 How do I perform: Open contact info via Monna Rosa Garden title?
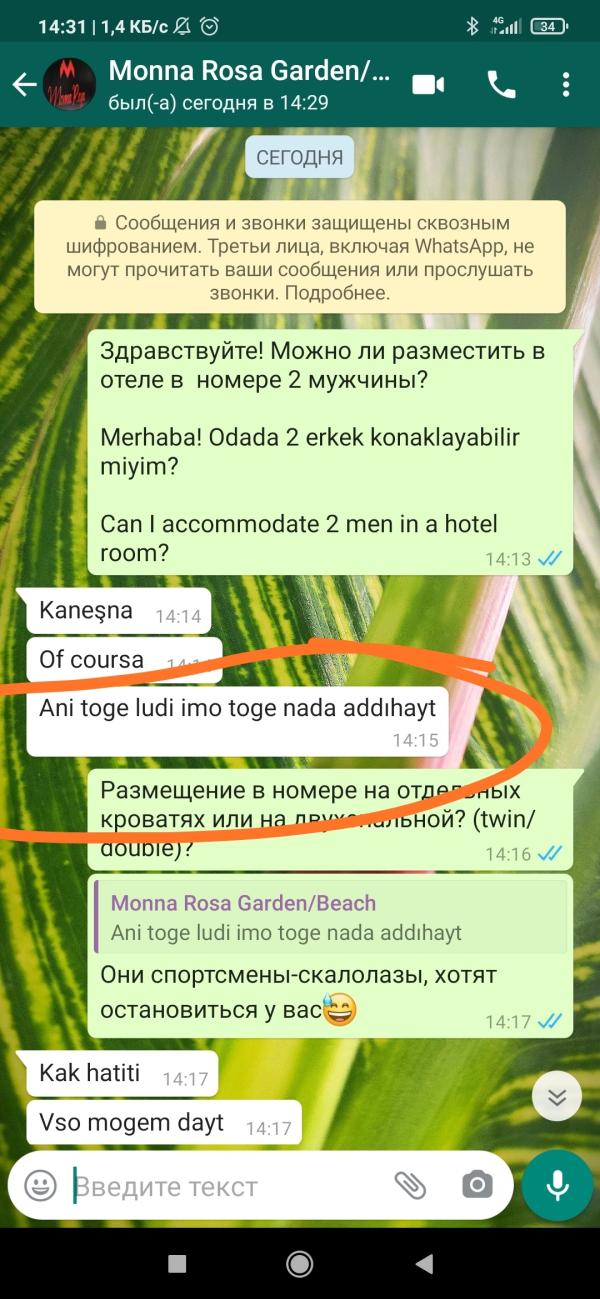pyautogui.click(x=249, y=71)
